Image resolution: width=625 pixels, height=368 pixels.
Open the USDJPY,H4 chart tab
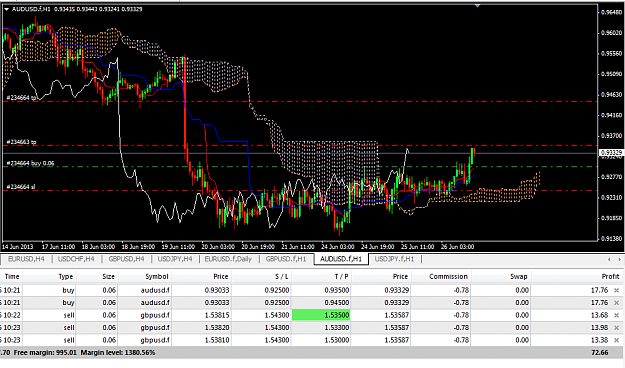tap(175, 259)
